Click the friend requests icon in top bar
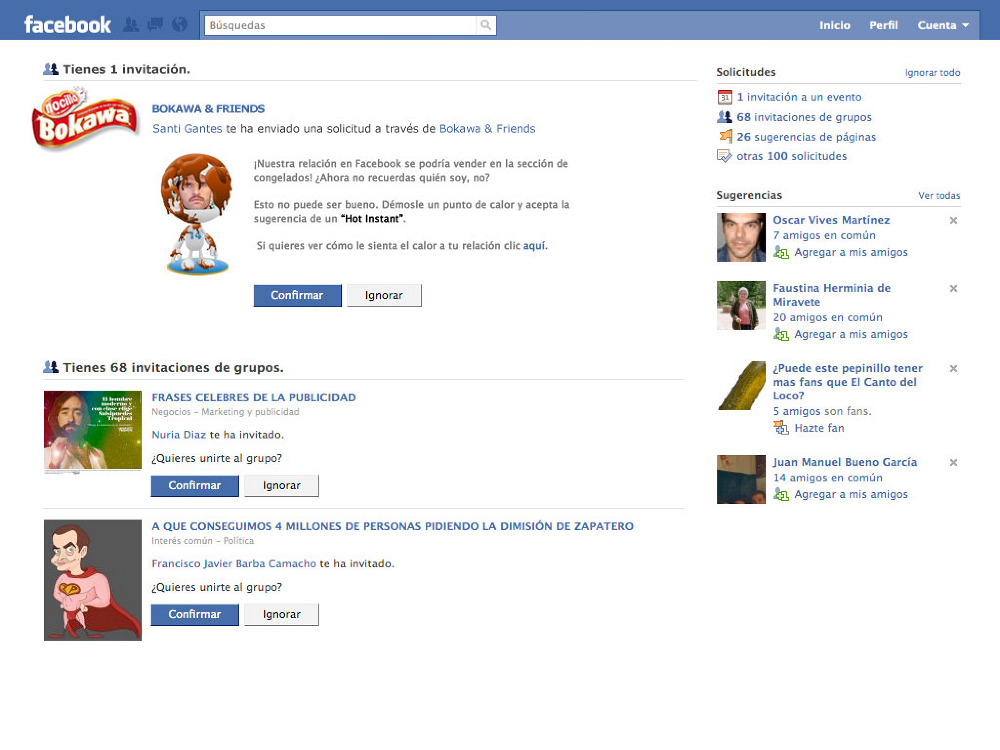Image resolution: width=1000 pixels, height=750 pixels. (x=131, y=25)
